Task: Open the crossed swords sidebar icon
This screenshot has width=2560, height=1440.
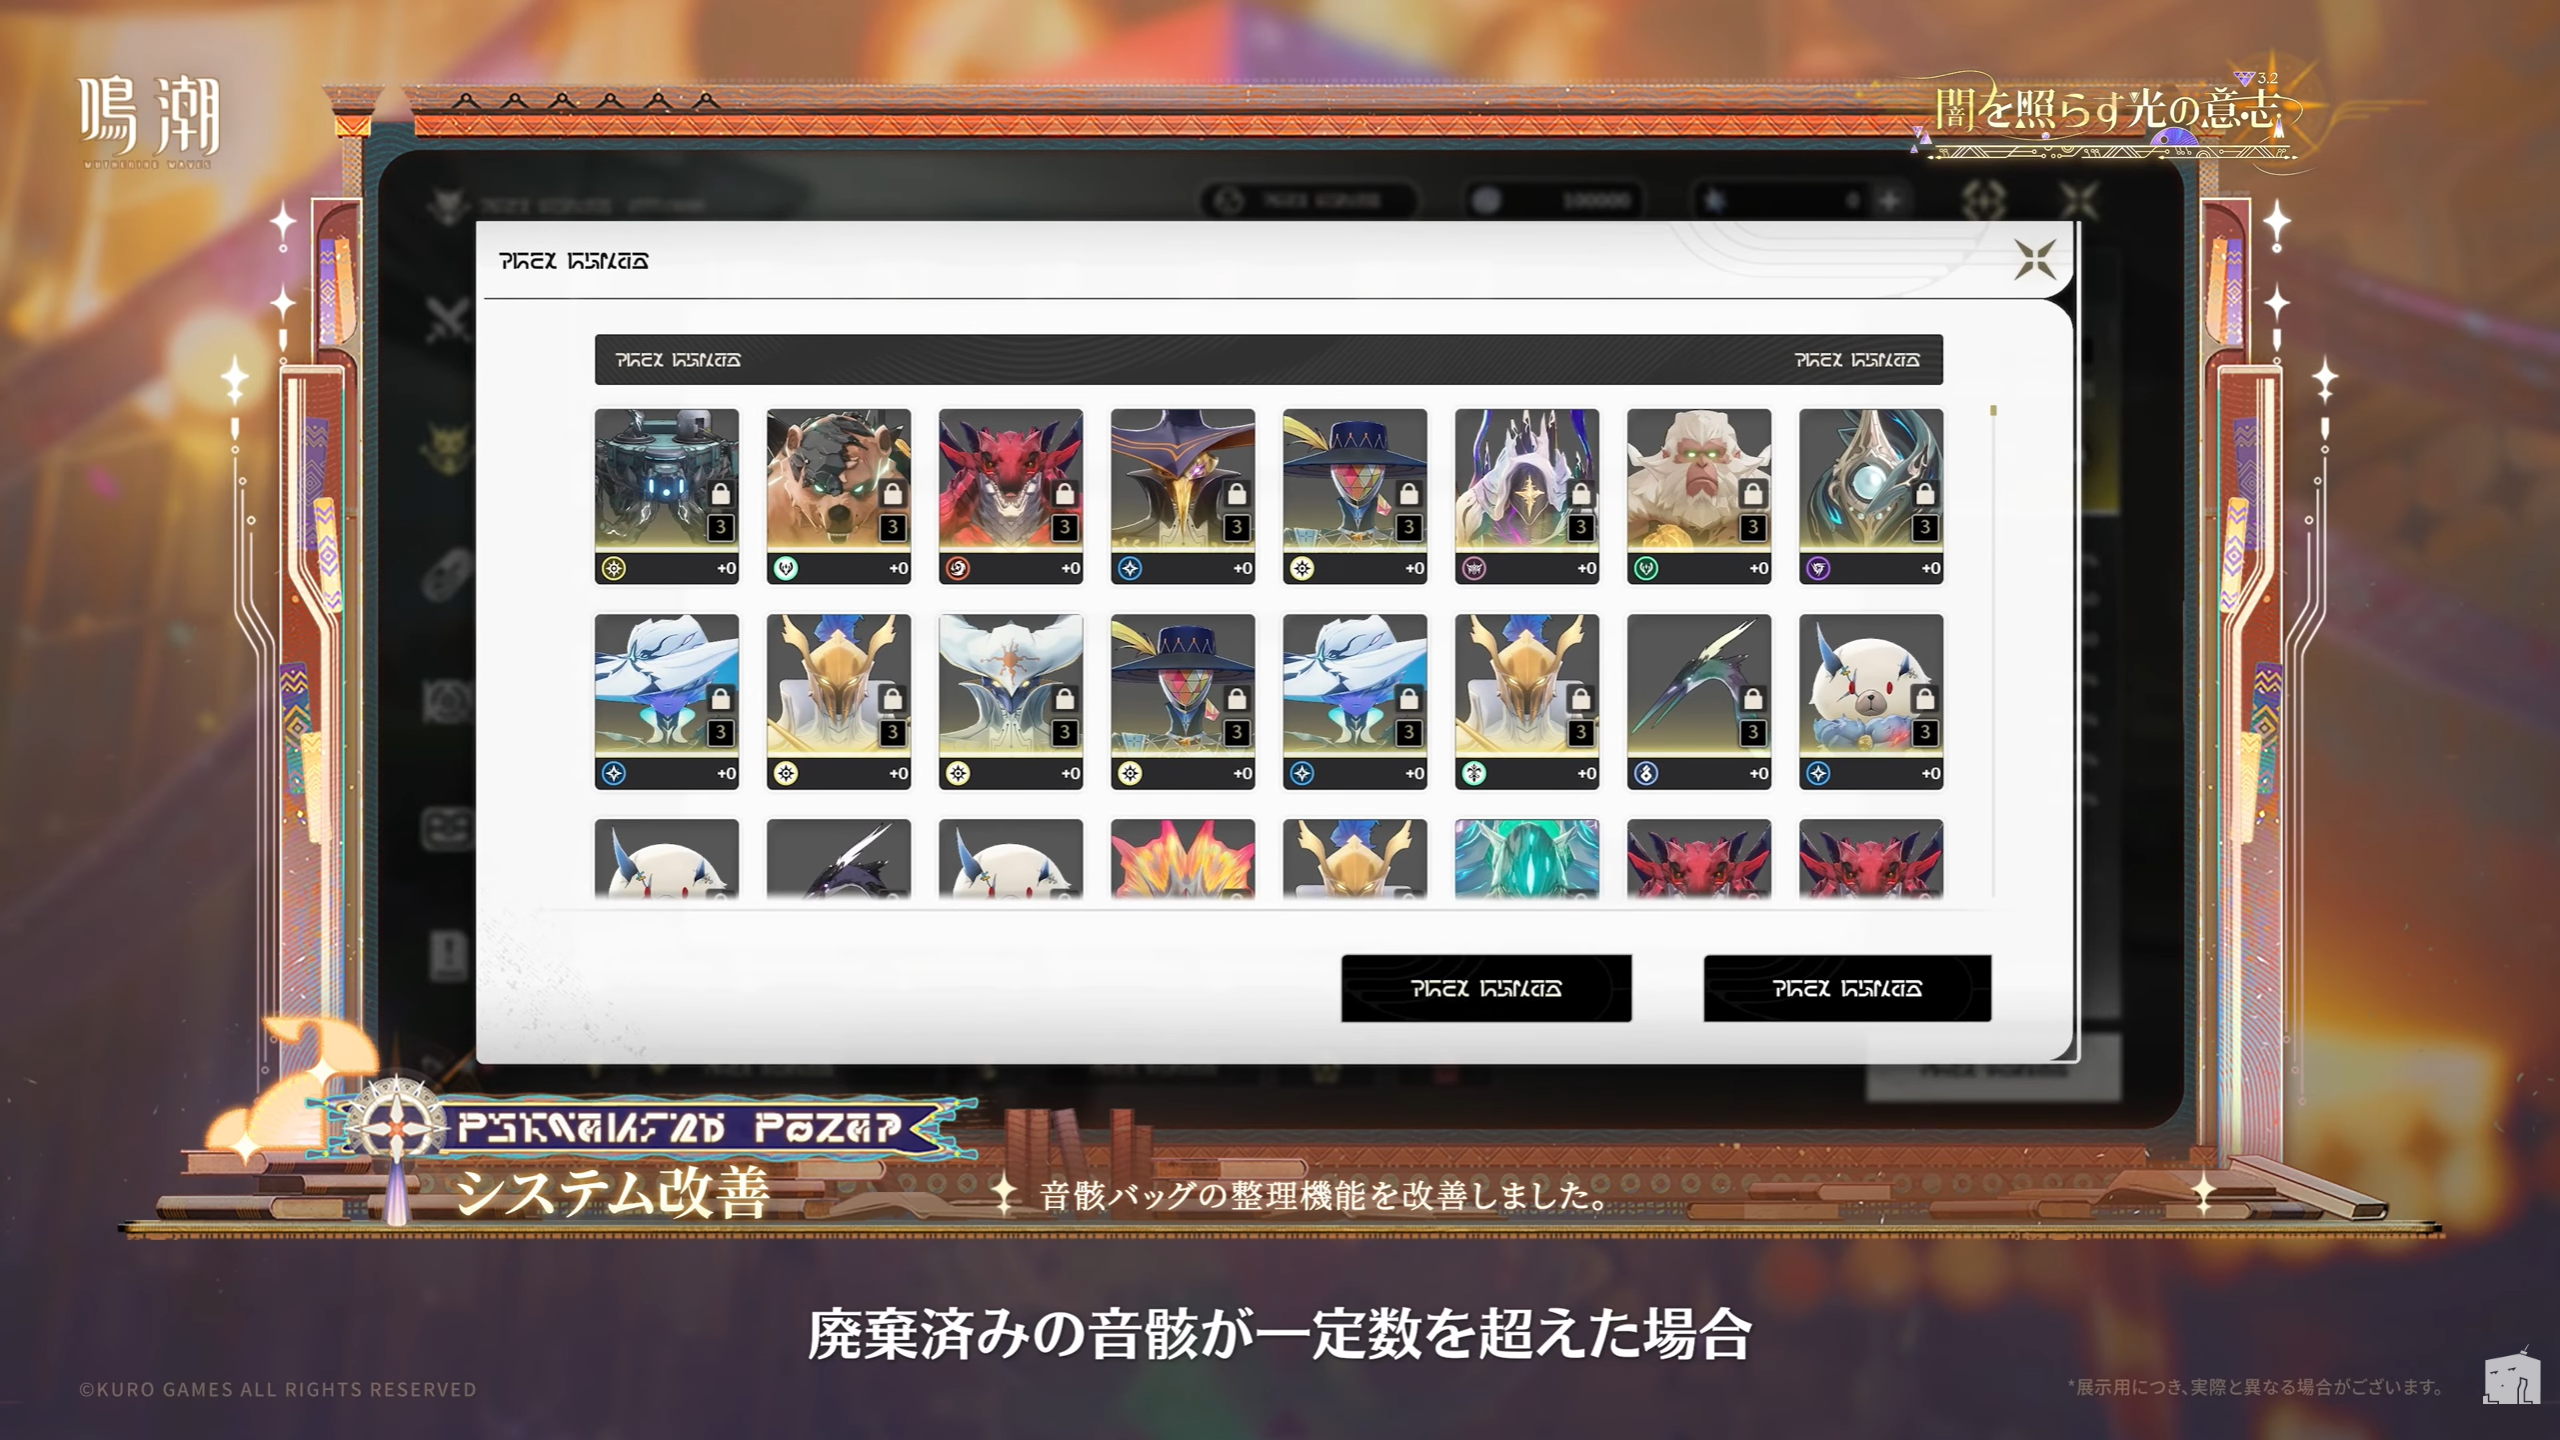Action: pos(448,320)
